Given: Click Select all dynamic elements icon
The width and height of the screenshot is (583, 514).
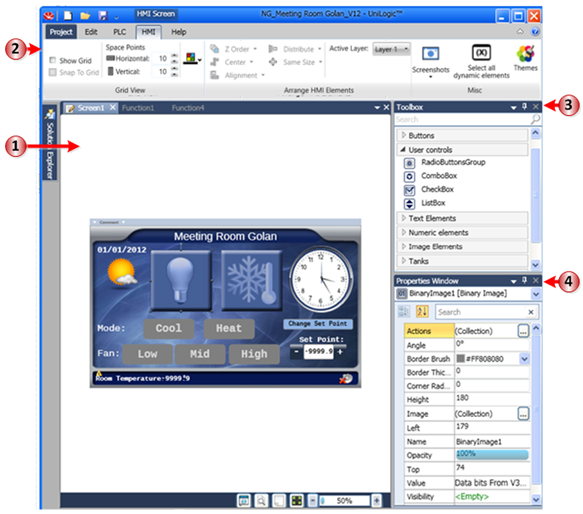Looking at the screenshot, I should pos(481,52).
